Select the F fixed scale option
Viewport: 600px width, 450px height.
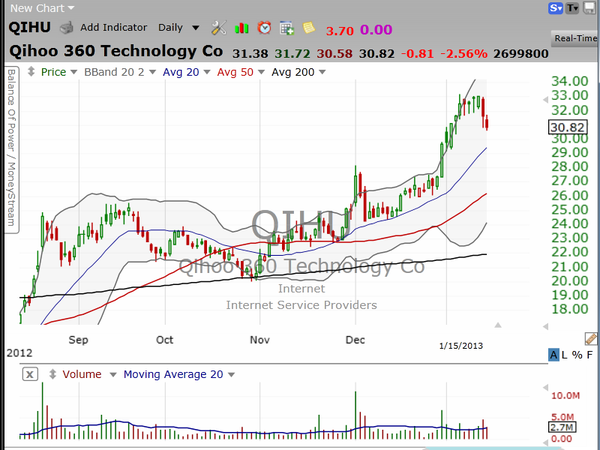[x=590, y=355]
